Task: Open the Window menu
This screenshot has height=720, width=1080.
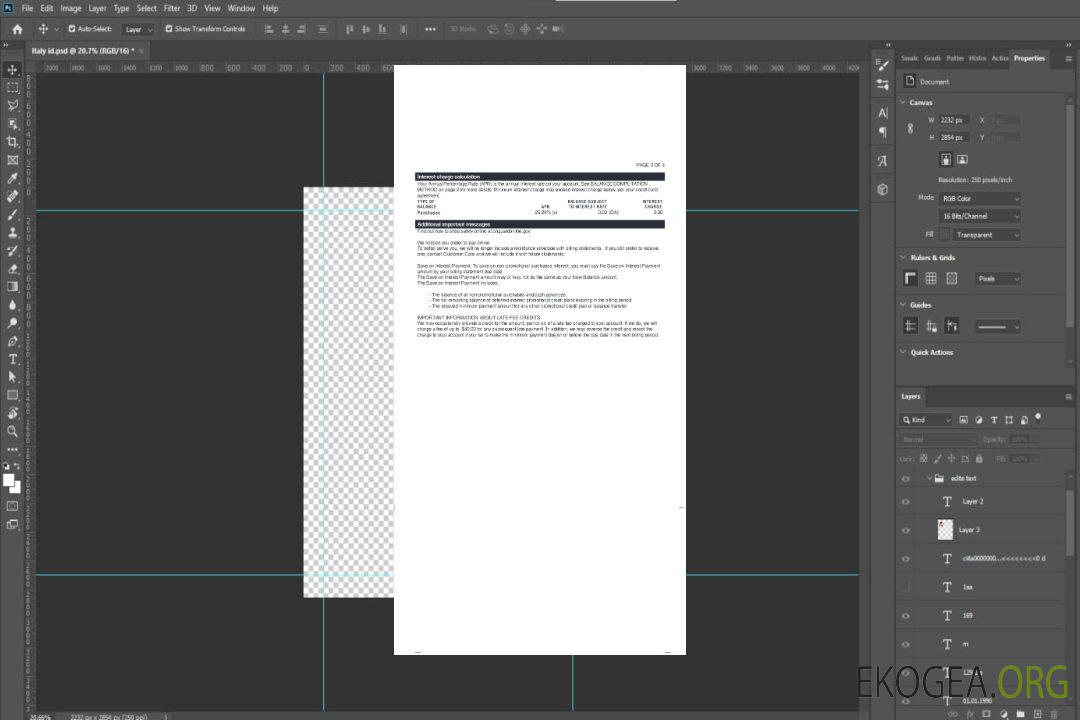Action: 241,8
